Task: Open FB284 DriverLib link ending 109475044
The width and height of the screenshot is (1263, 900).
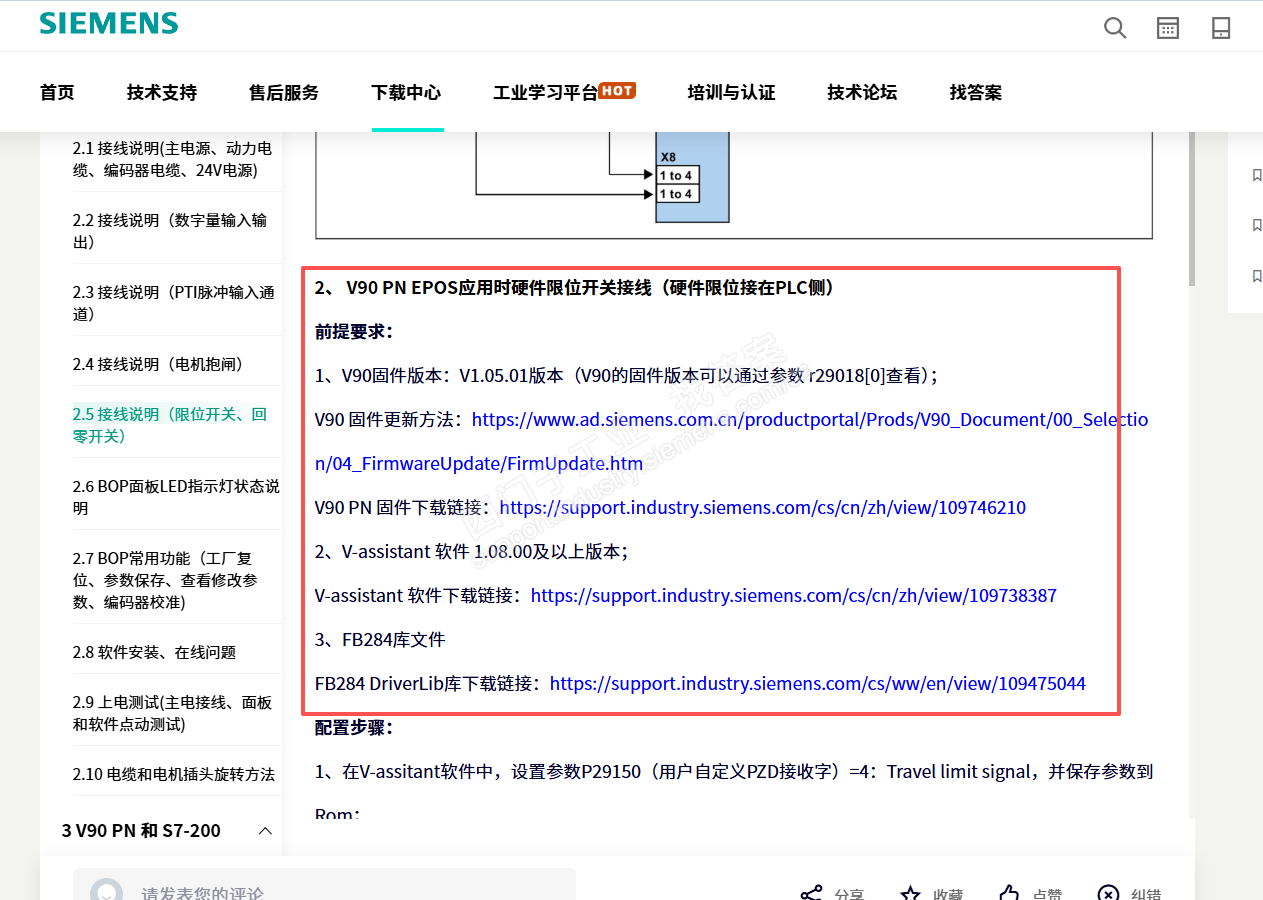Action: pyautogui.click(x=818, y=683)
